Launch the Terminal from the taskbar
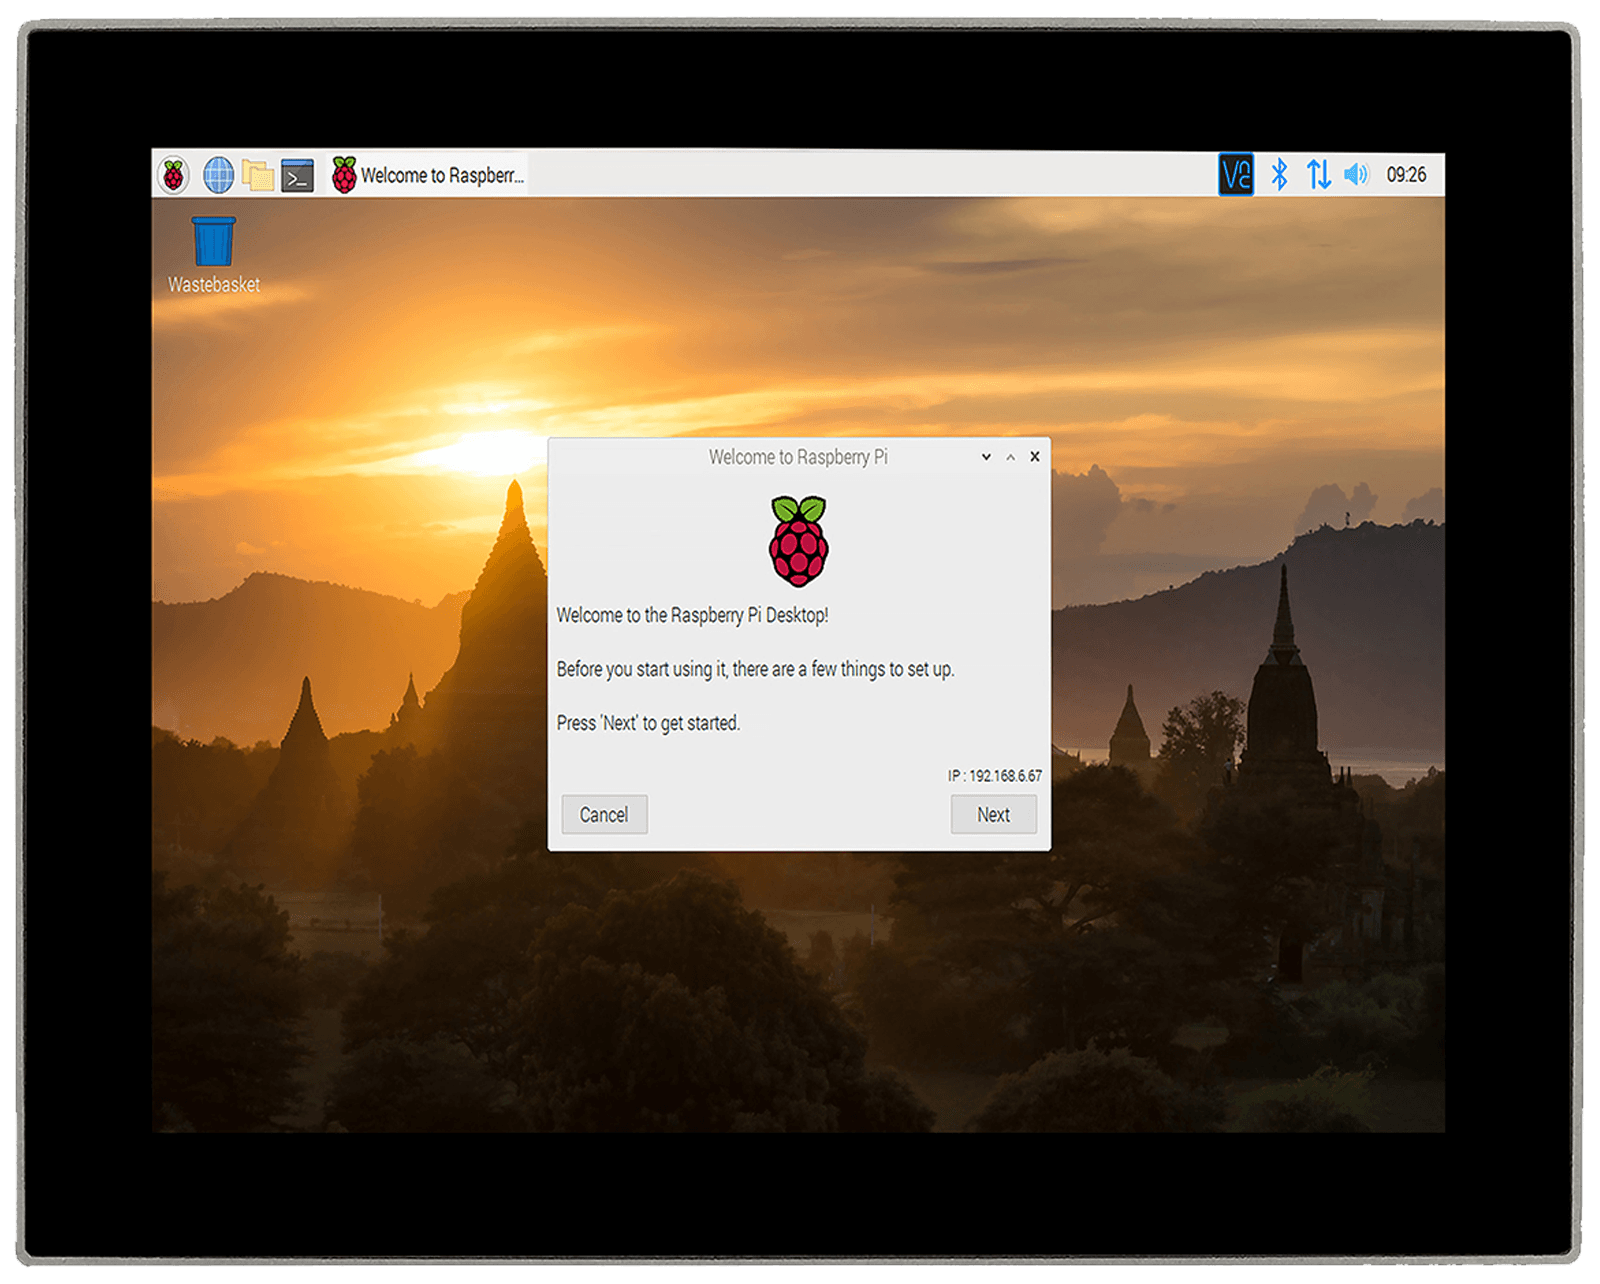 pos(298,175)
